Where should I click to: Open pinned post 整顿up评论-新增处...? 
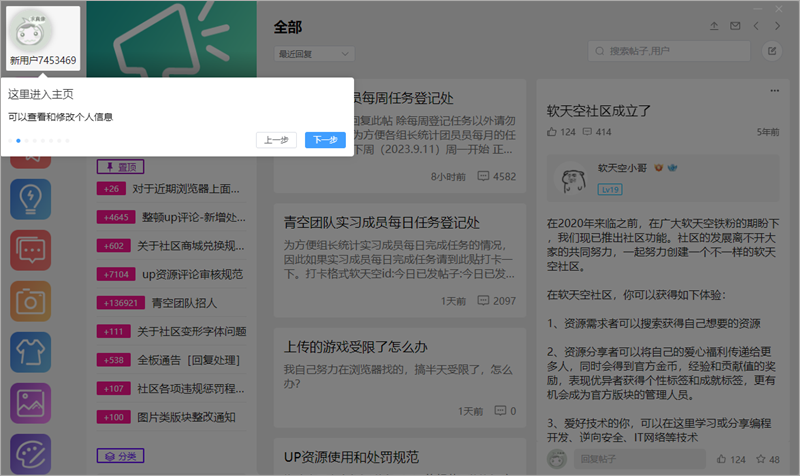coord(193,217)
